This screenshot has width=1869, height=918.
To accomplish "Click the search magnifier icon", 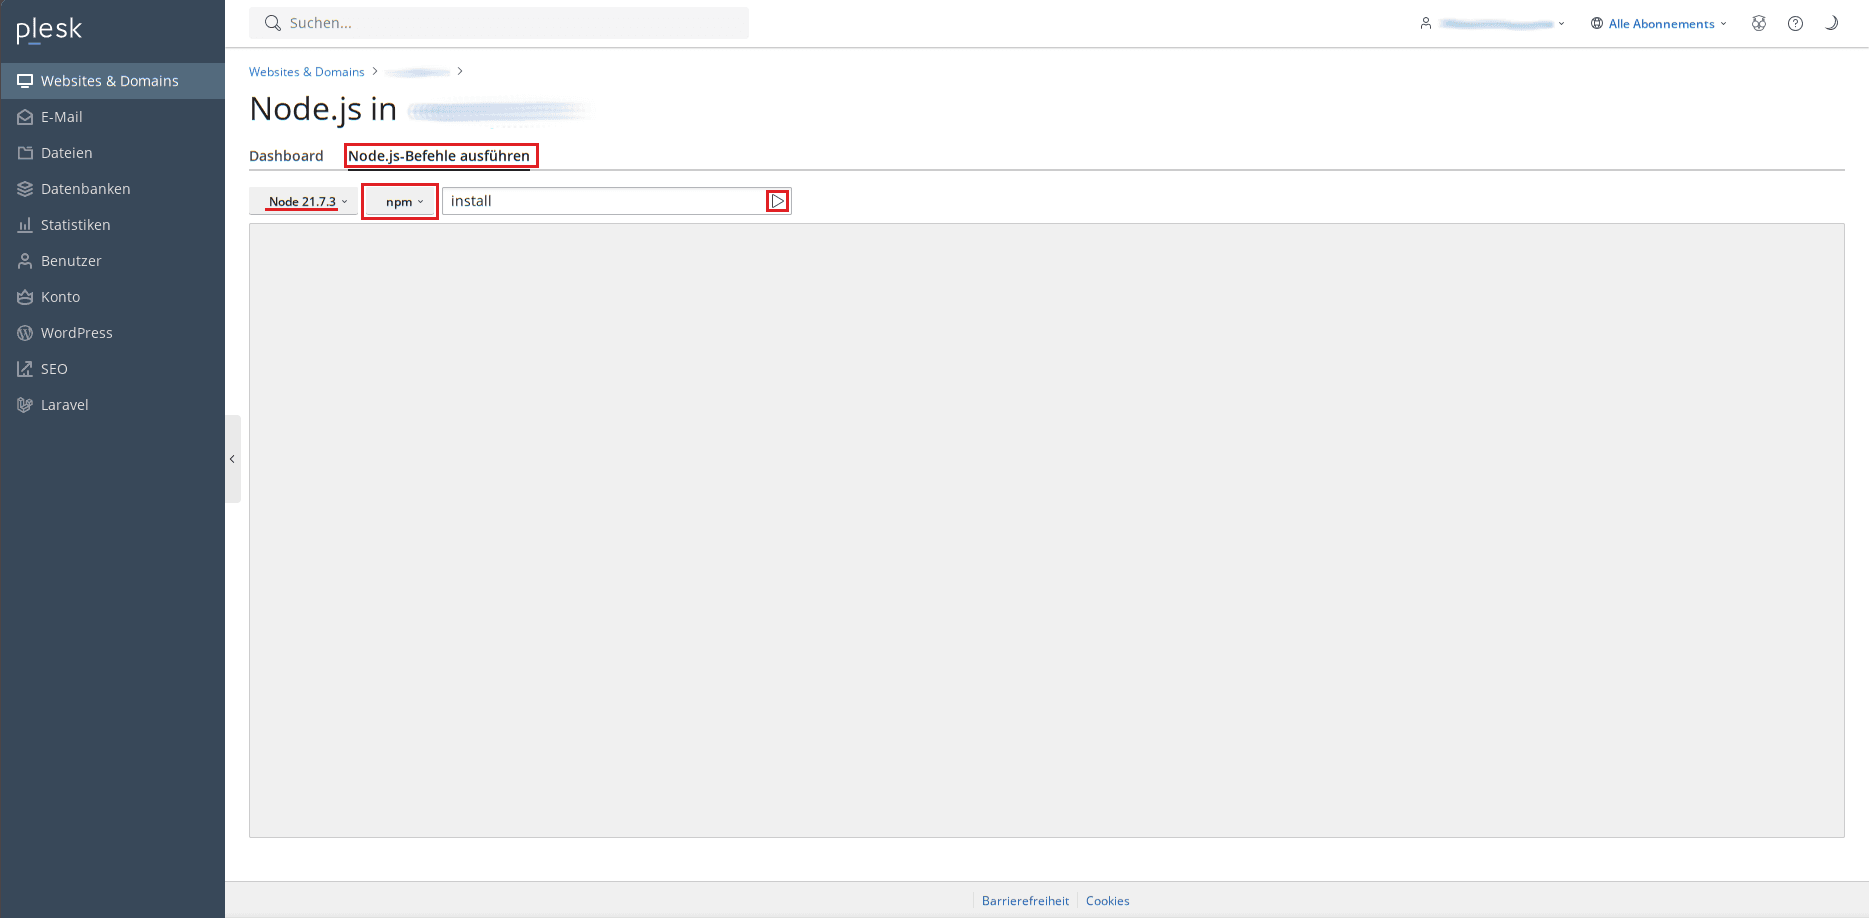I will [x=272, y=23].
